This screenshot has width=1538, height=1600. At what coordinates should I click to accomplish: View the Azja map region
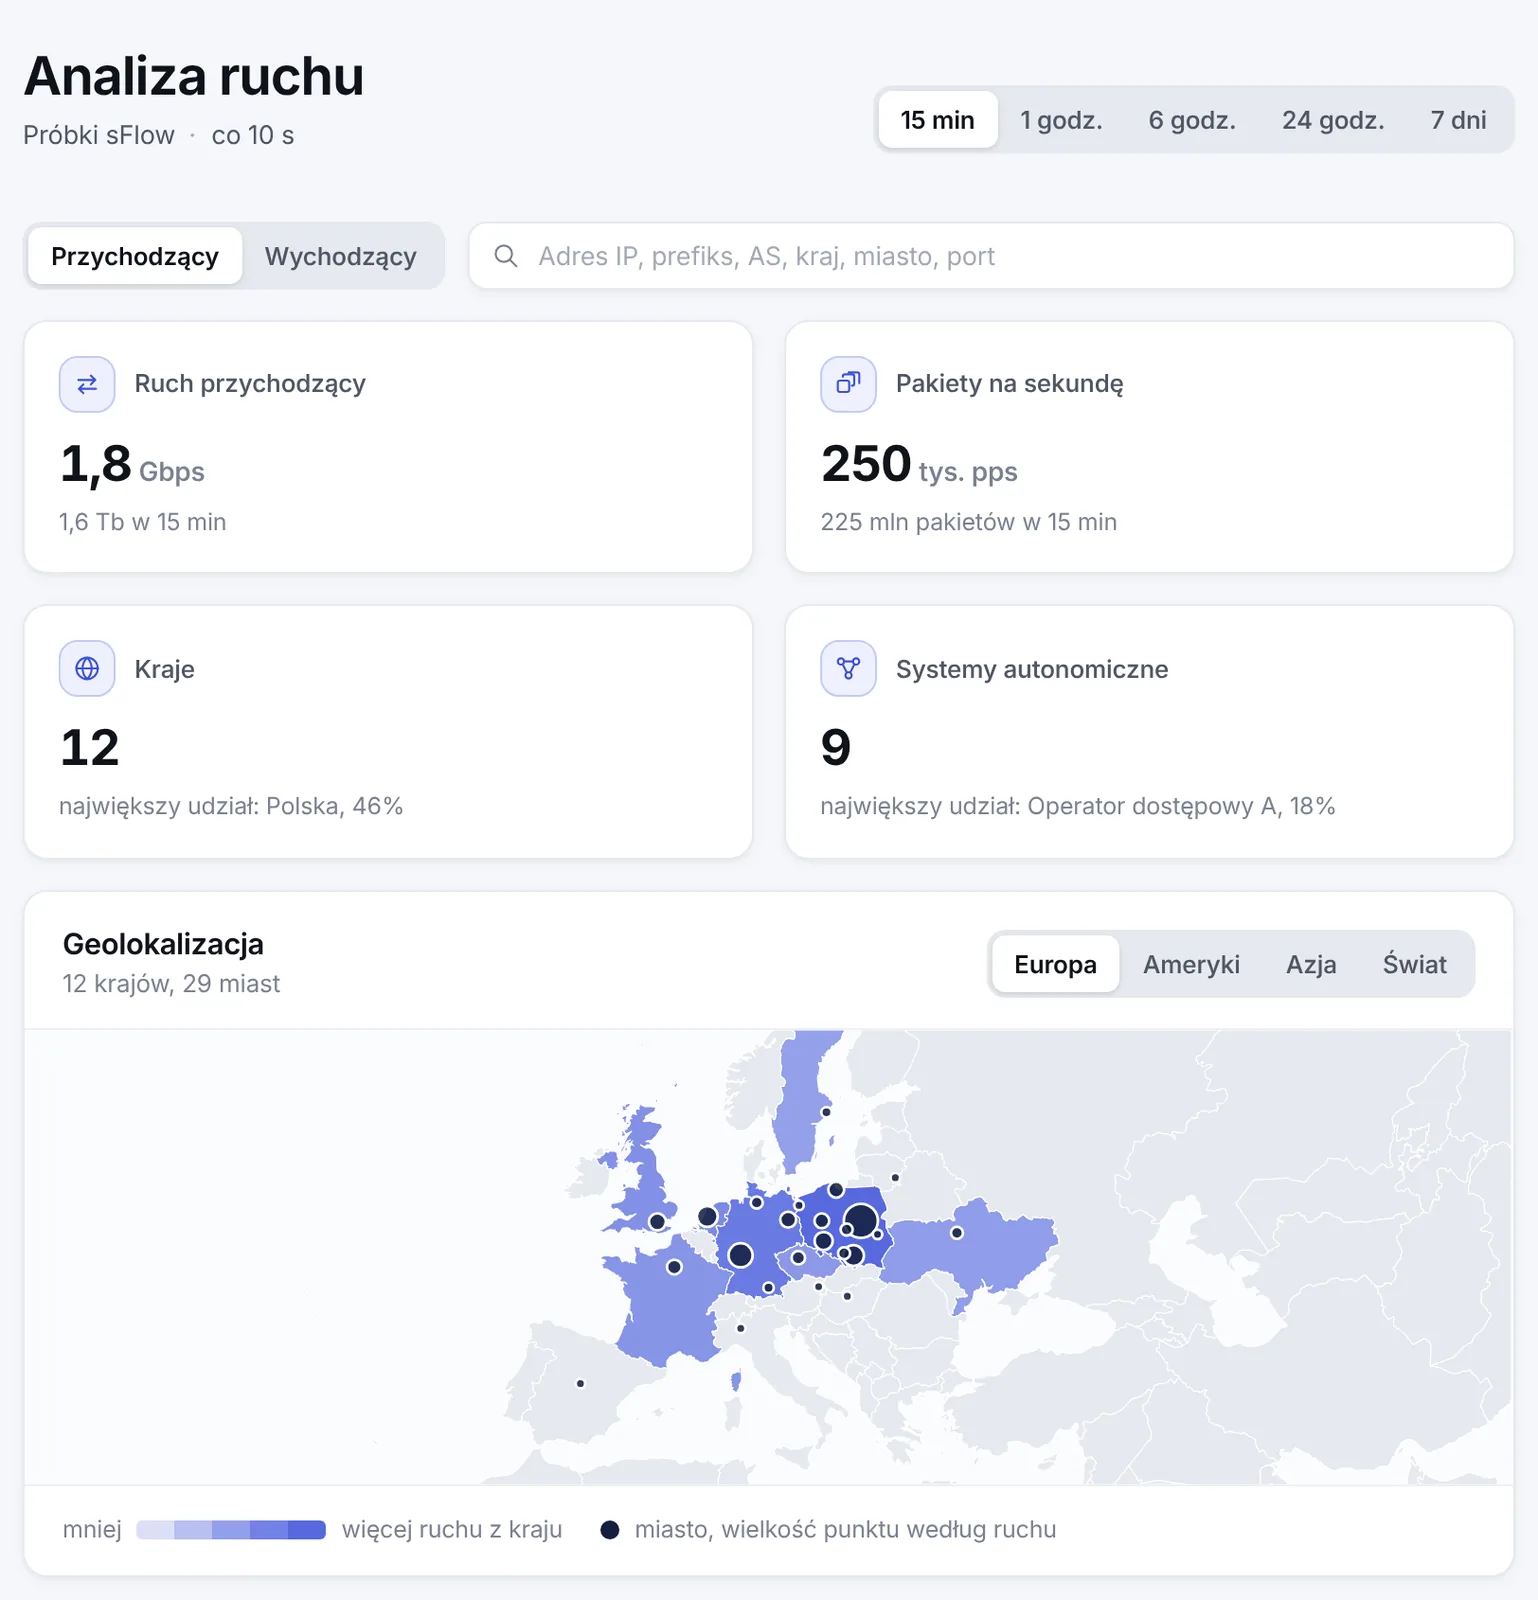(x=1311, y=964)
